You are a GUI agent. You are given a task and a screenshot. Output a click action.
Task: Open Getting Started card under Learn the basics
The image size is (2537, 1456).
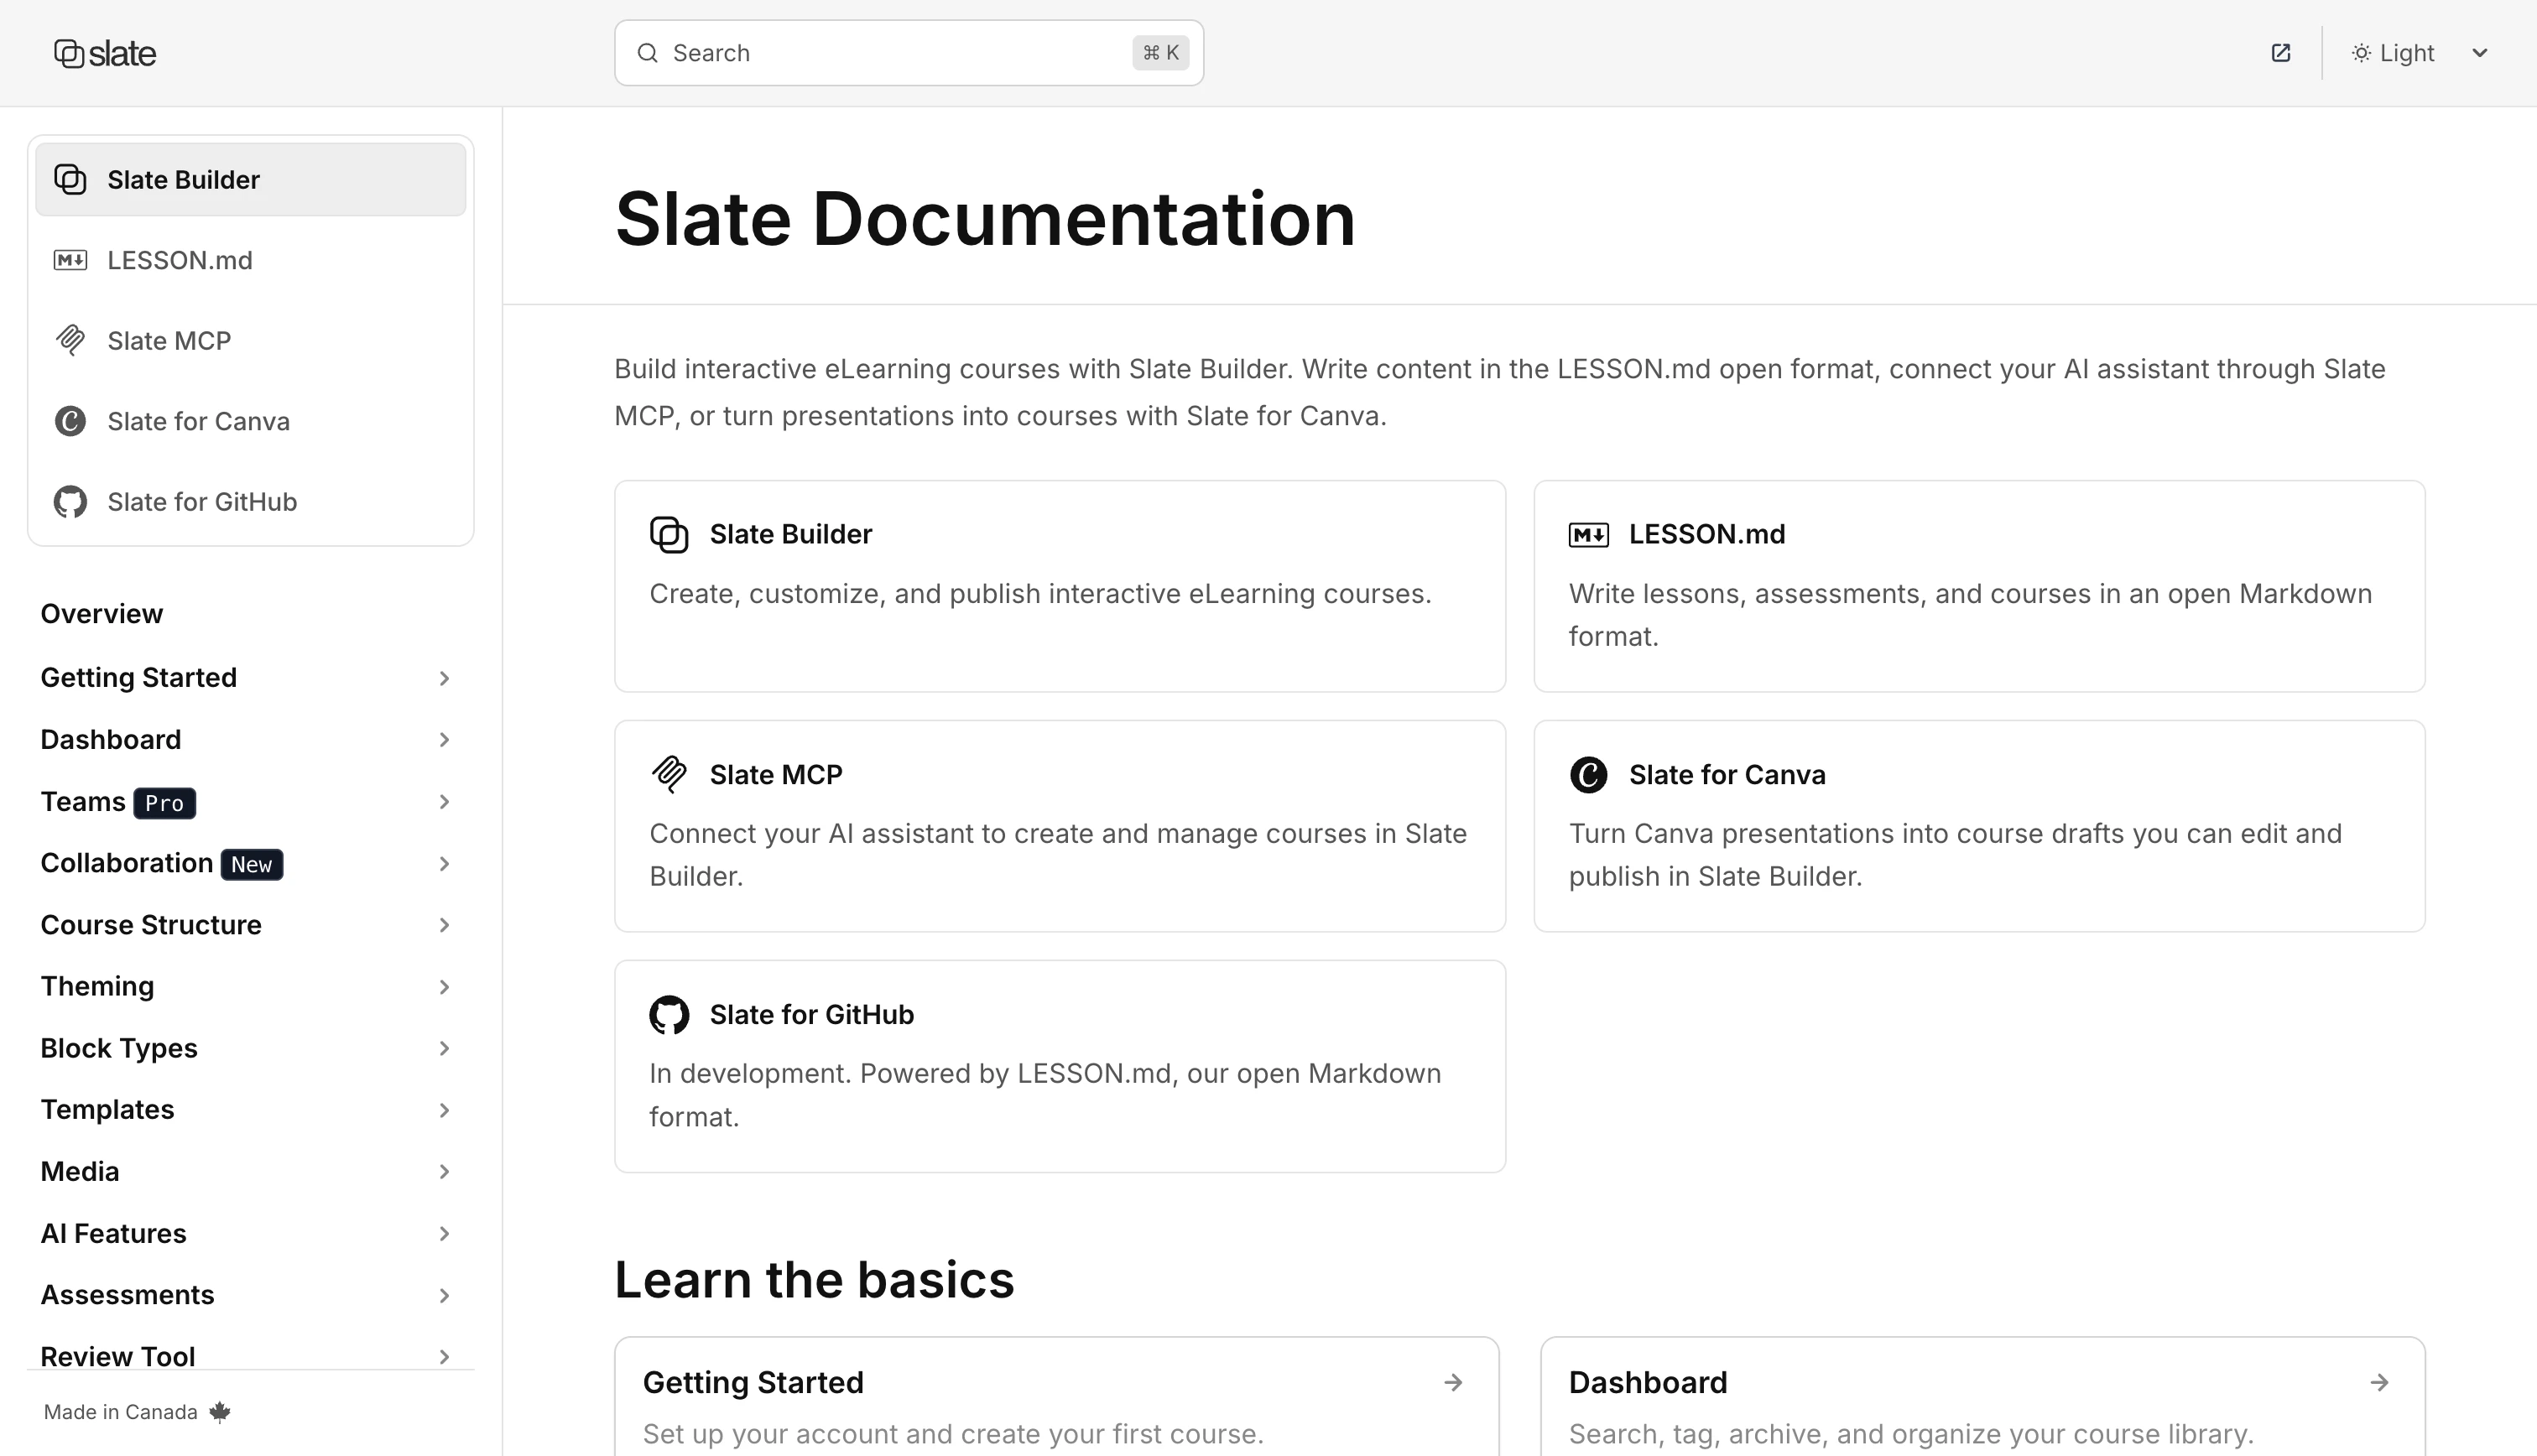pos(1057,1397)
